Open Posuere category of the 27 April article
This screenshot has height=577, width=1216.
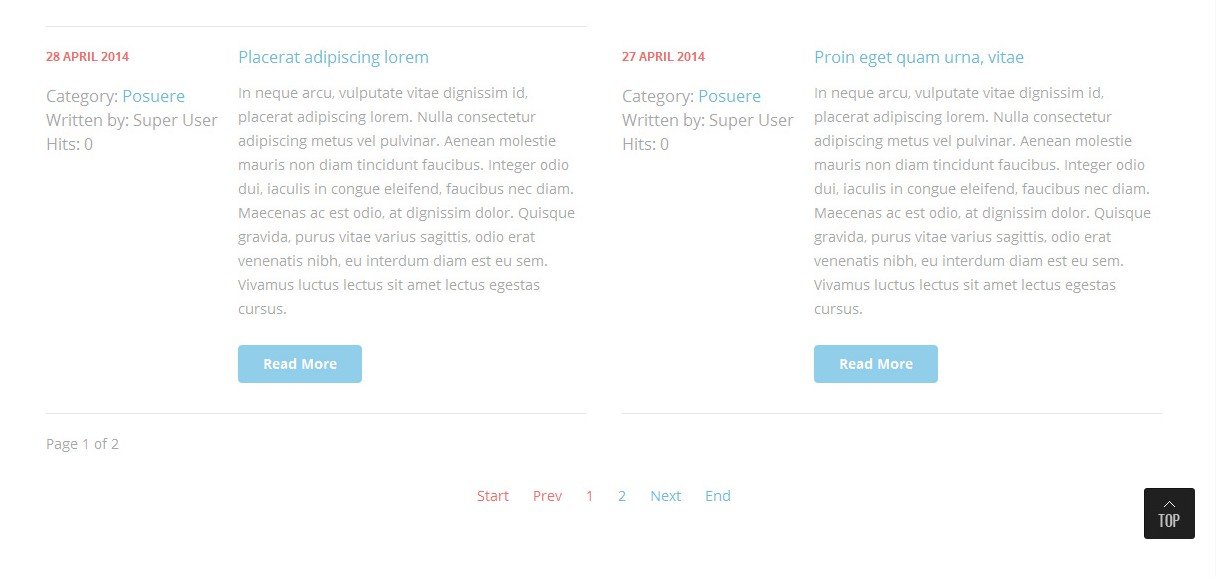tap(729, 96)
